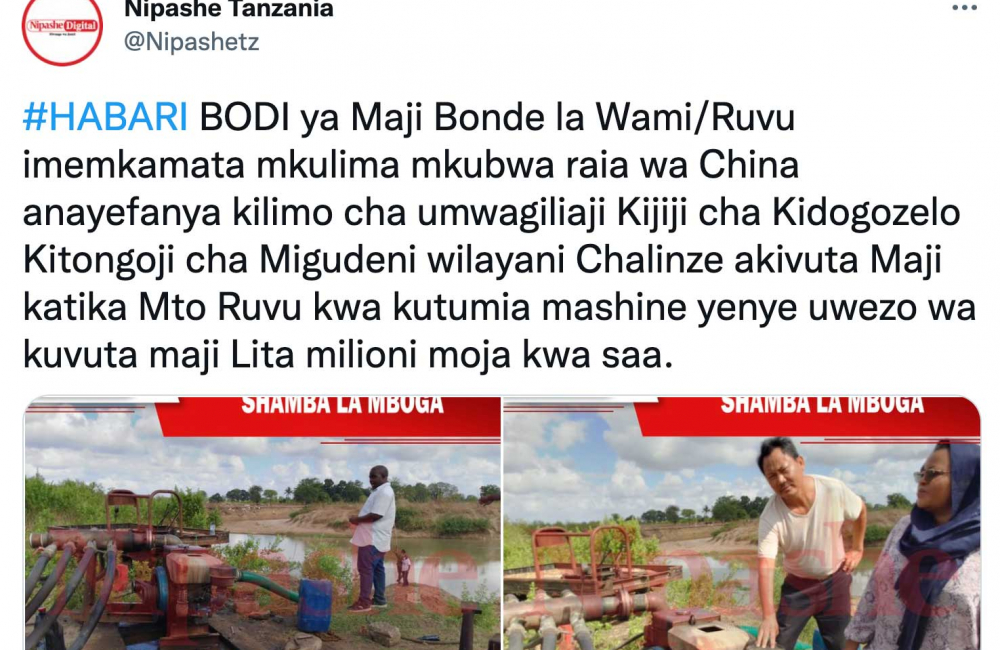Click the word Kidogozelo in tweet text

click(x=866, y=212)
